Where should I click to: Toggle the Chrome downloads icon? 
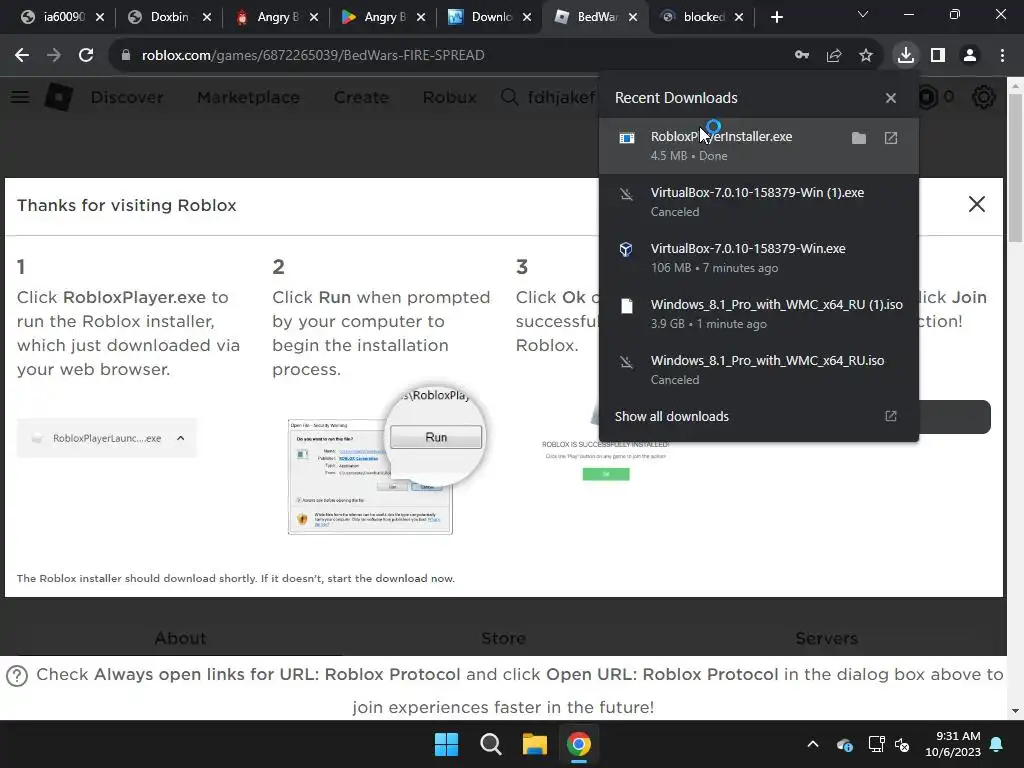[x=906, y=56]
